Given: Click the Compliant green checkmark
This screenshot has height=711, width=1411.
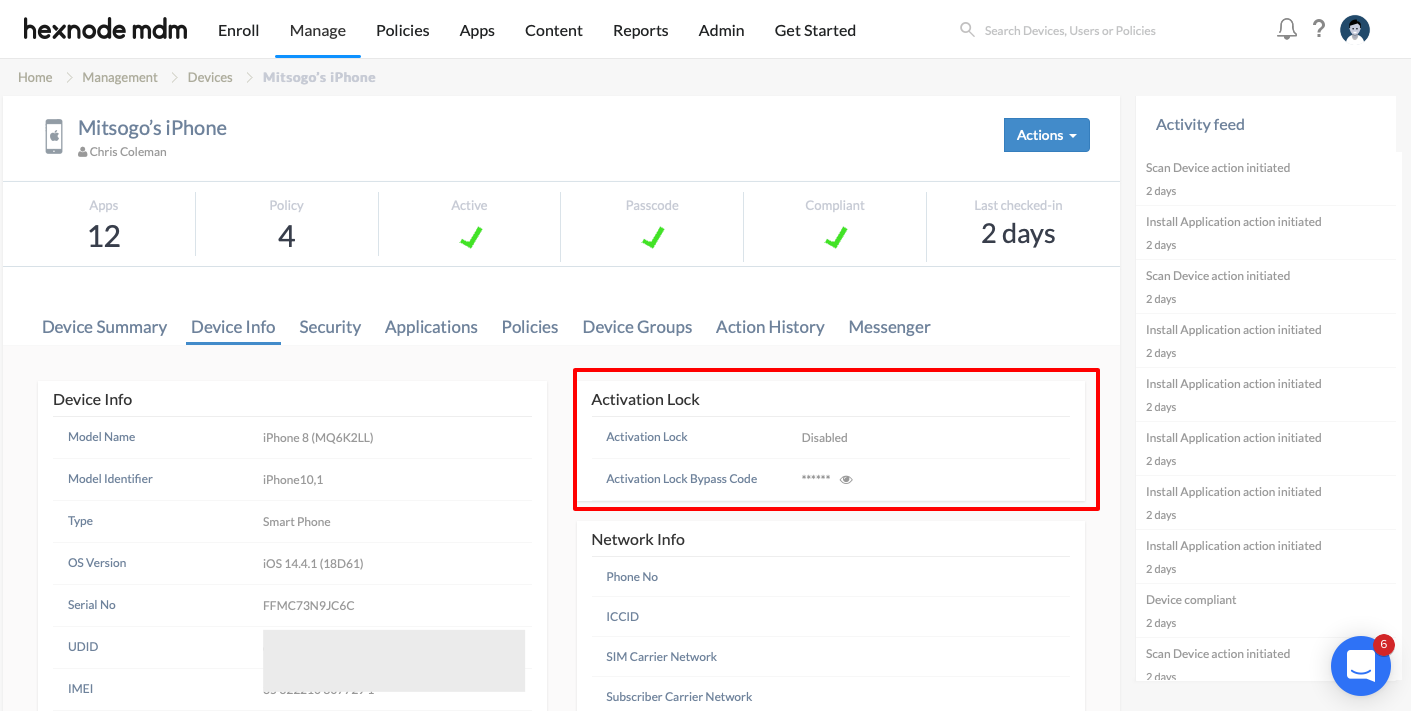Looking at the screenshot, I should click(835, 237).
